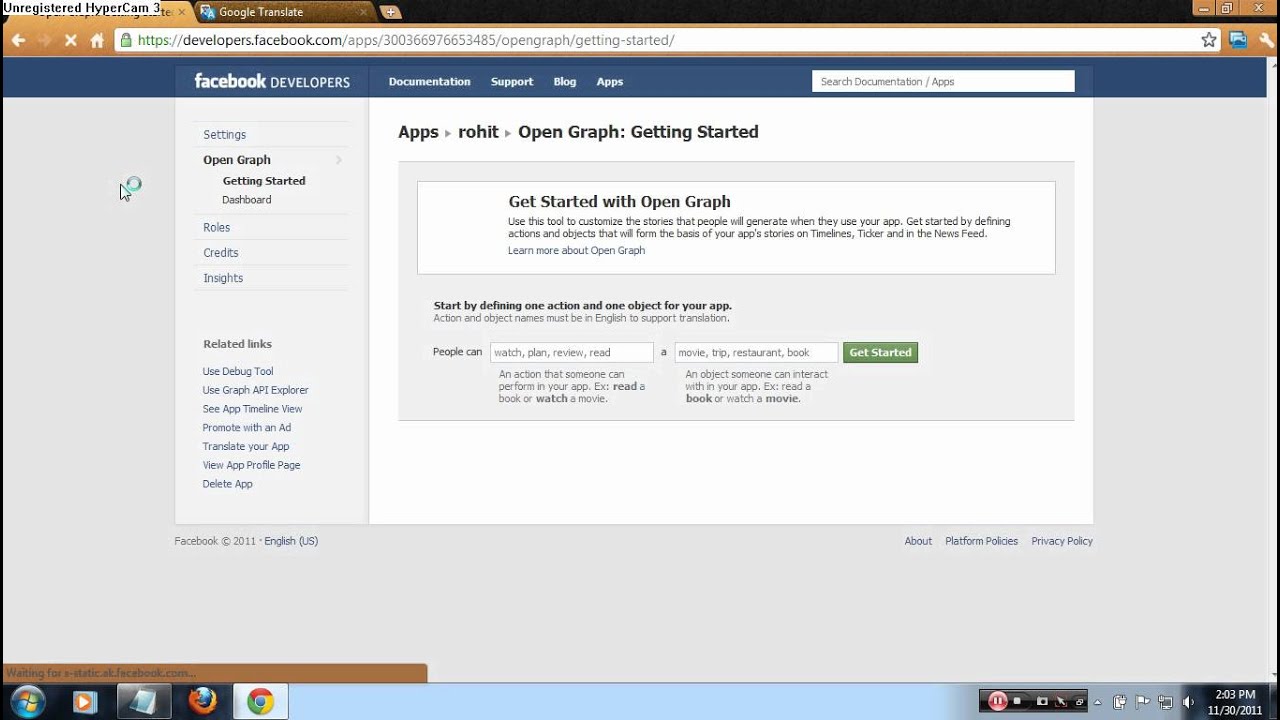Stop loading the page with the X button
This screenshot has height=720, width=1280.
pos(70,41)
